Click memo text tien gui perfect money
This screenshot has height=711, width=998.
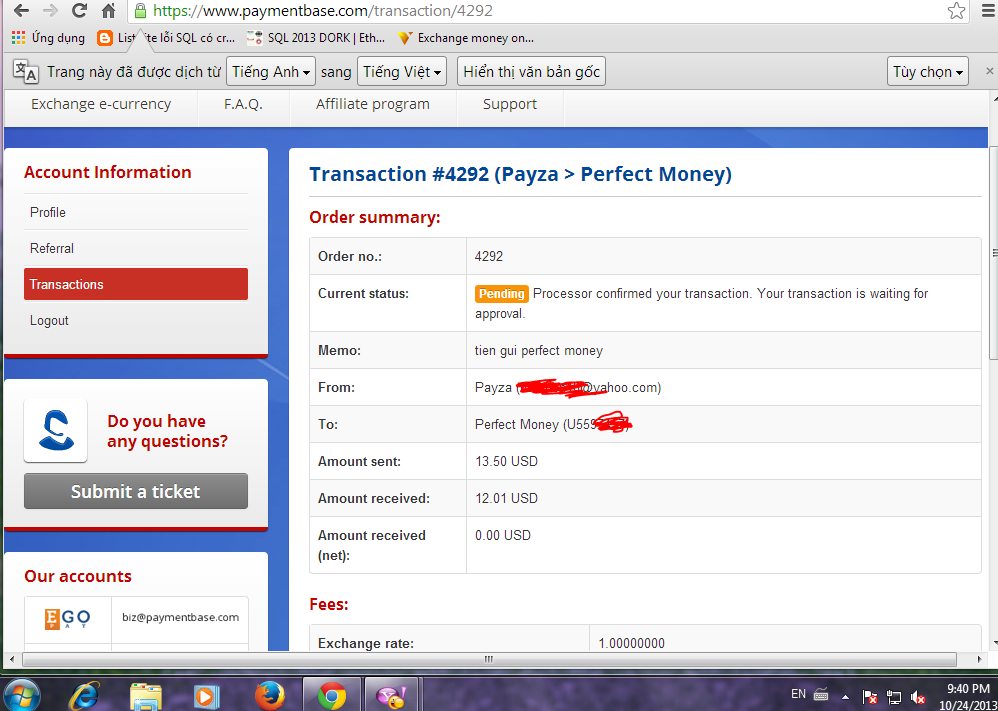tap(538, 351)
